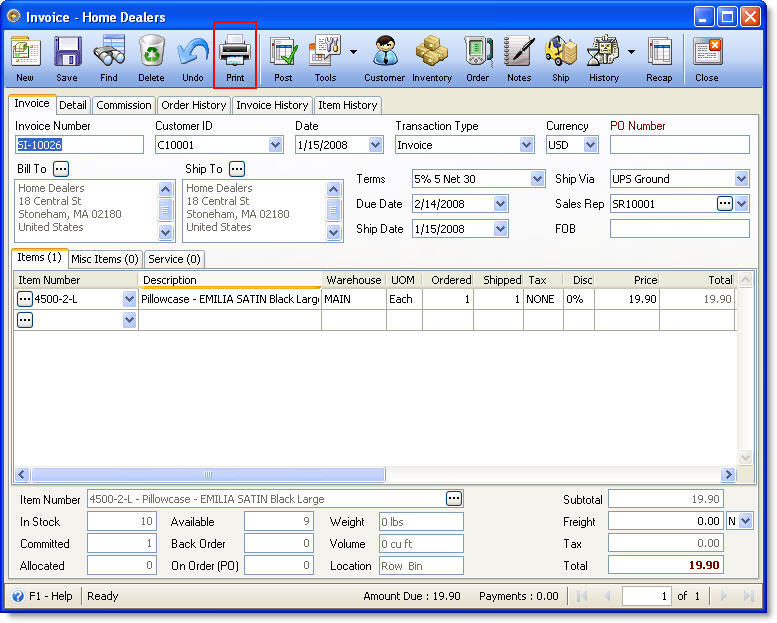777x623 pixels.
Task: Undo changes using the Undo icon
Action: click(x=193, y=57)
